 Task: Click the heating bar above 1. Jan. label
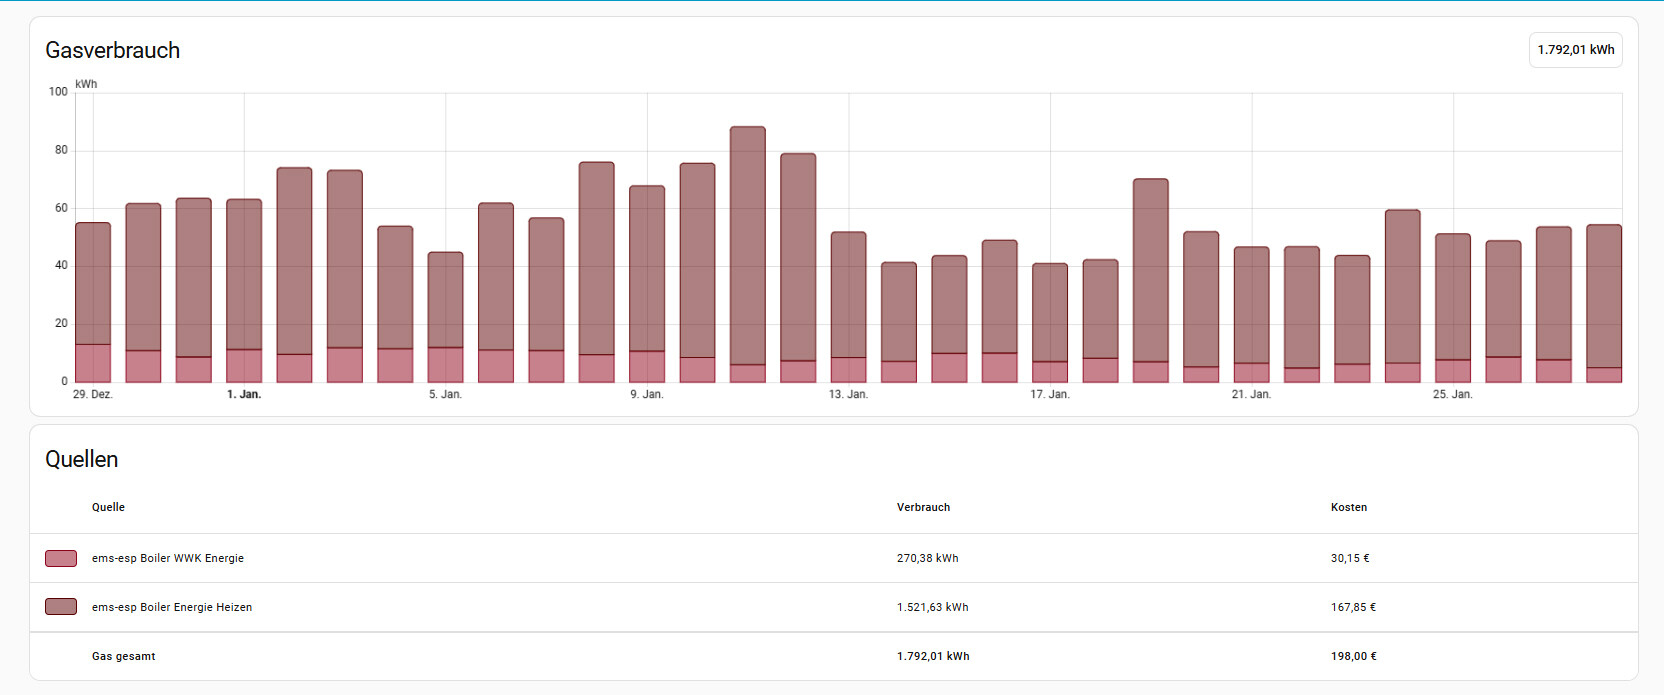(244, 275)
